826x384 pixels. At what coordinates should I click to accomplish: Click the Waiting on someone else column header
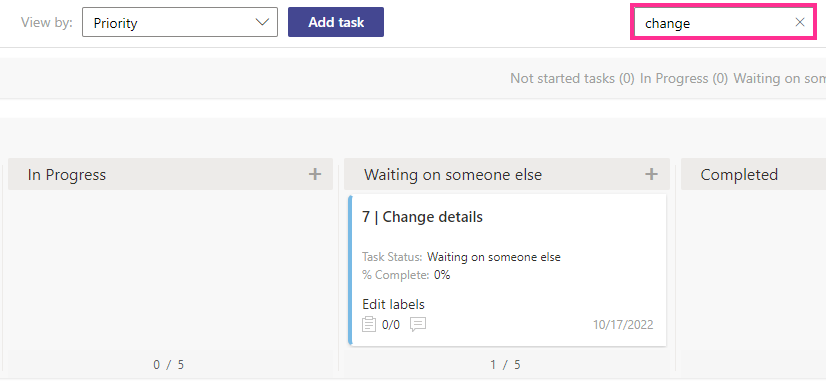[507, 174]
